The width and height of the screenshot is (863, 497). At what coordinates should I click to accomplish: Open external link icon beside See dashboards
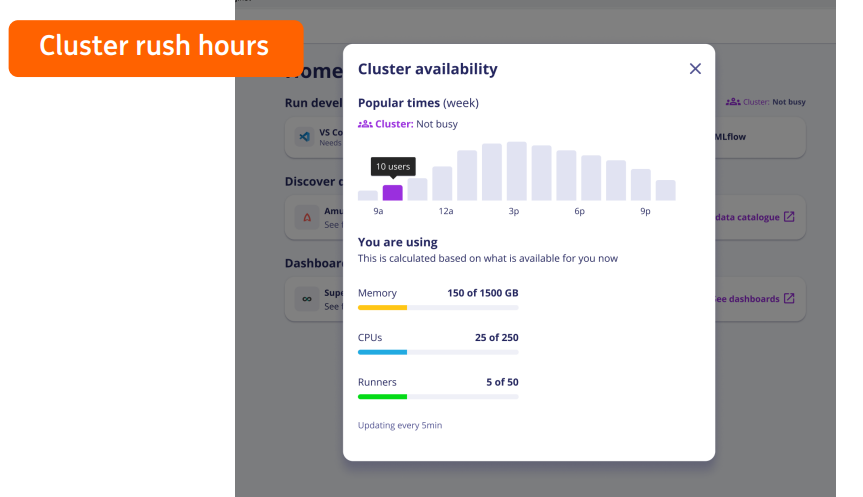coord(789,298)
